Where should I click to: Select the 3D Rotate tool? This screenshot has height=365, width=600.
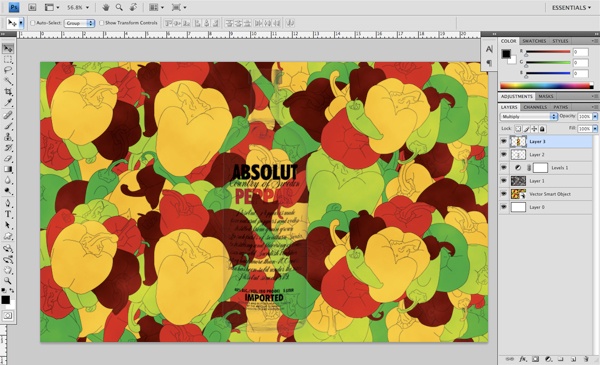coord(8,249)
